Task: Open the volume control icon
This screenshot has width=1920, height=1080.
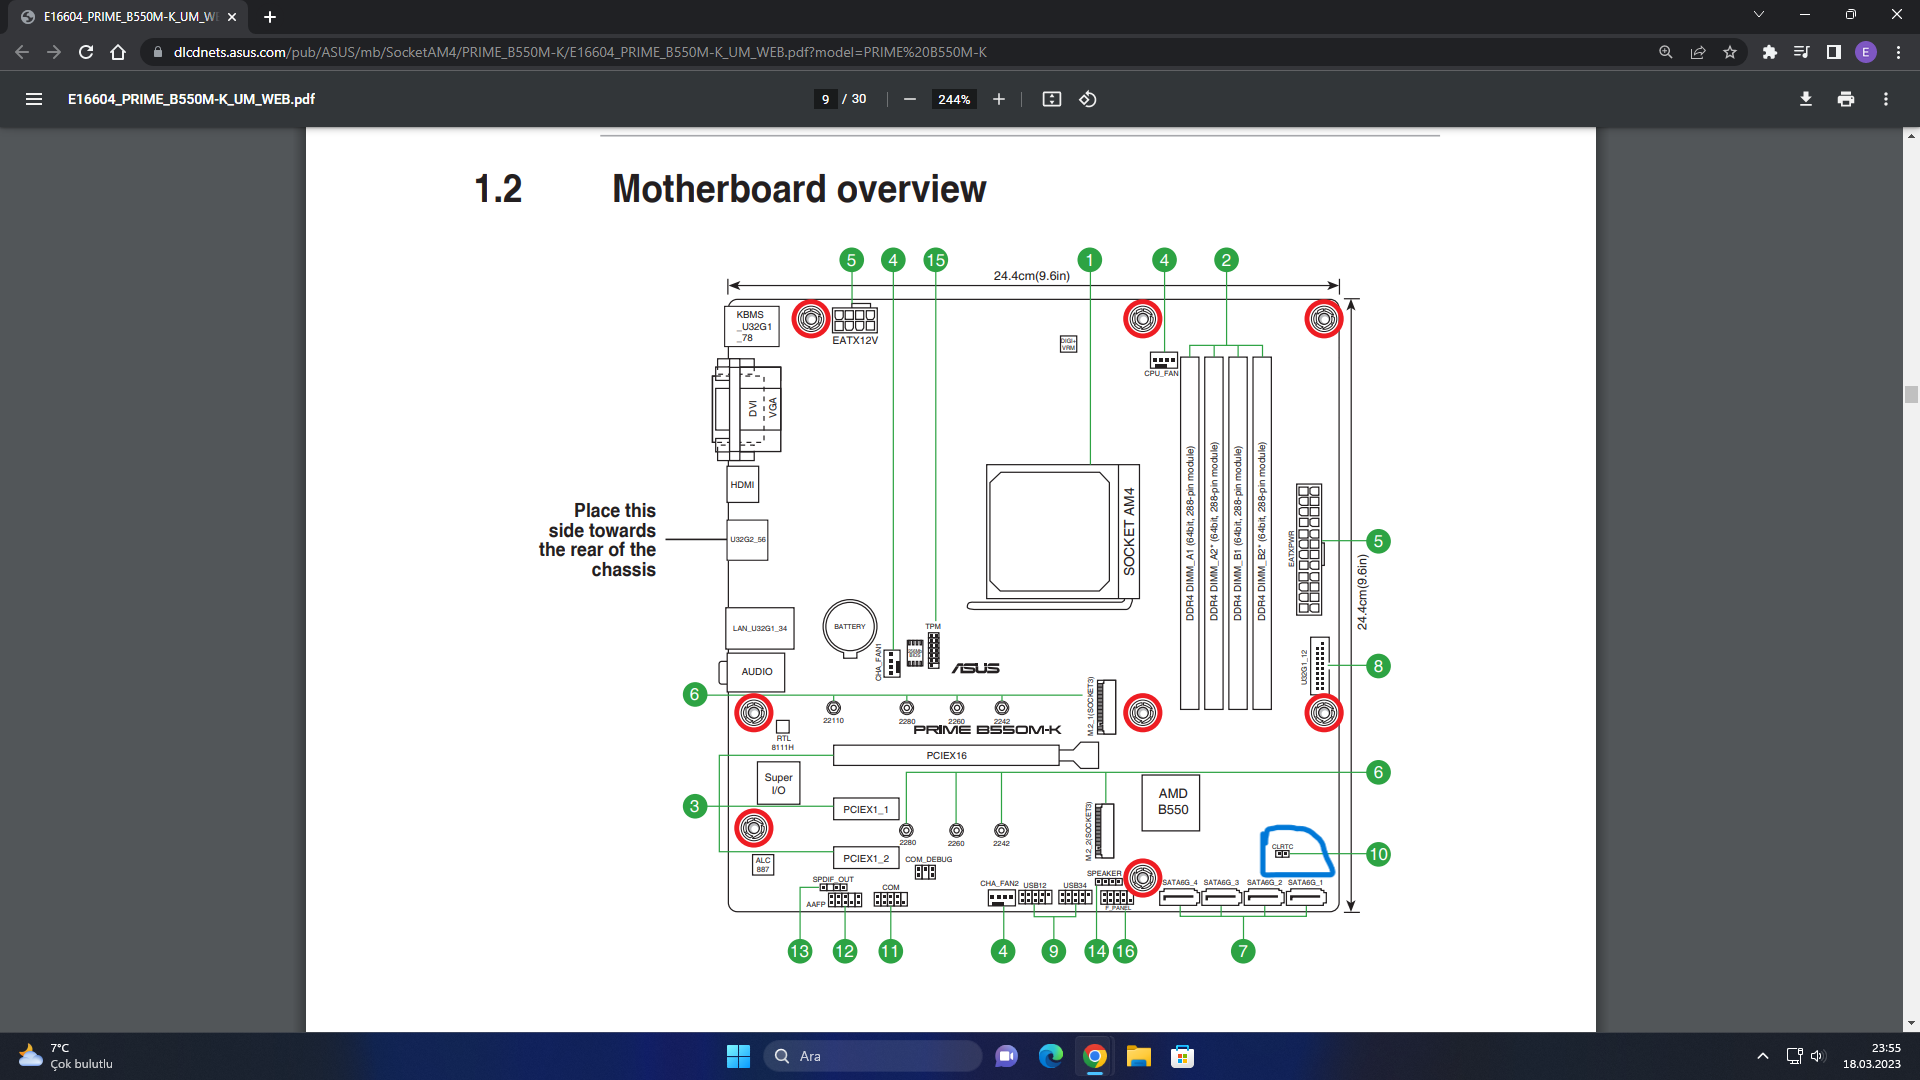Action: pyautogui.click(x=1818, y=1056)
